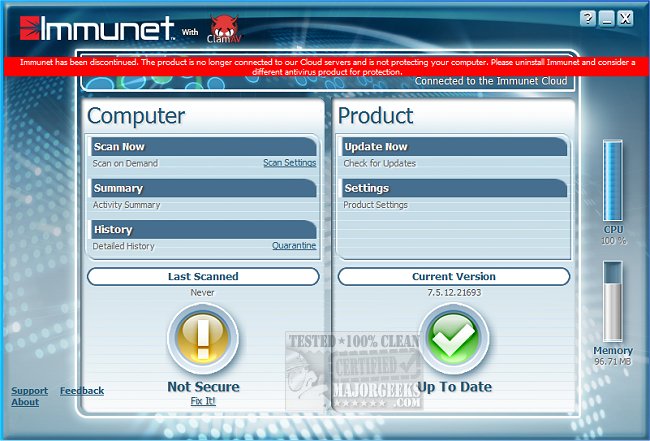Click the 'Never' last scanned value
Viewport: 650px width, 441px height.
pyautogui.click(x=202, y=293)
